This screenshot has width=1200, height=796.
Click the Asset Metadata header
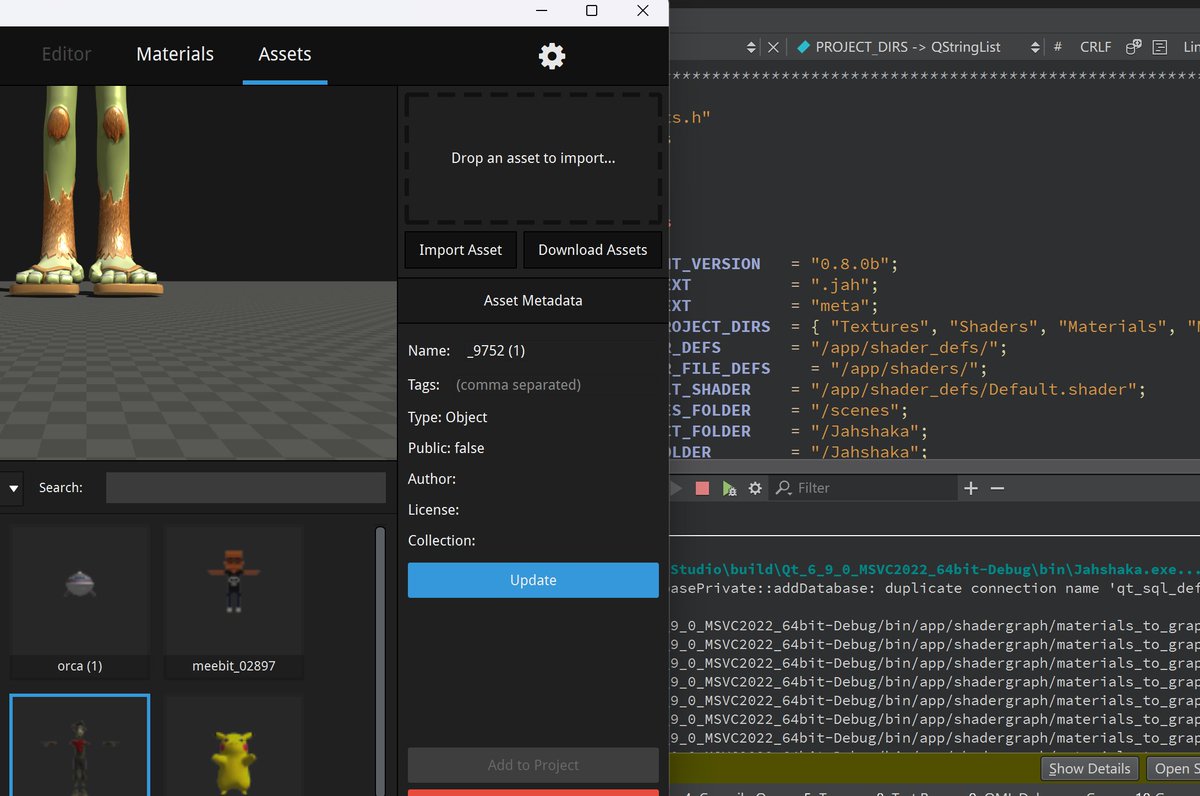pos(533,300)
